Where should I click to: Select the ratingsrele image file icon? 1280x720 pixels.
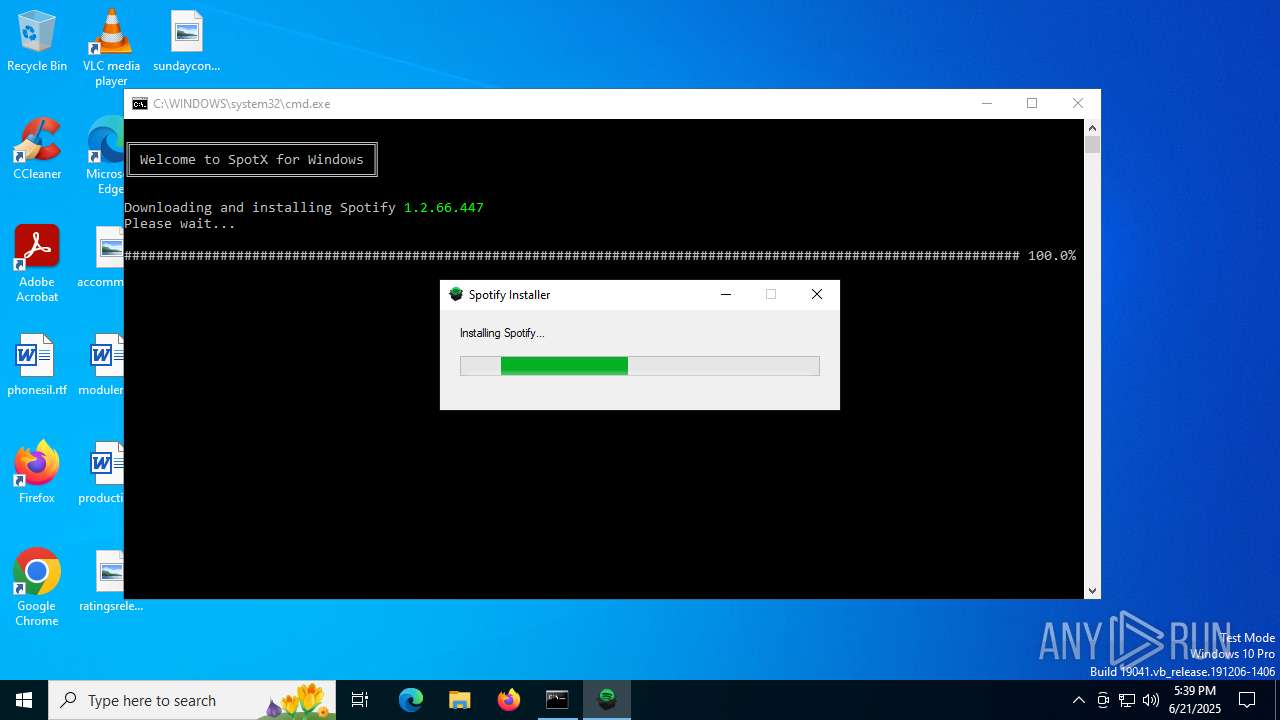click(111, 581)
